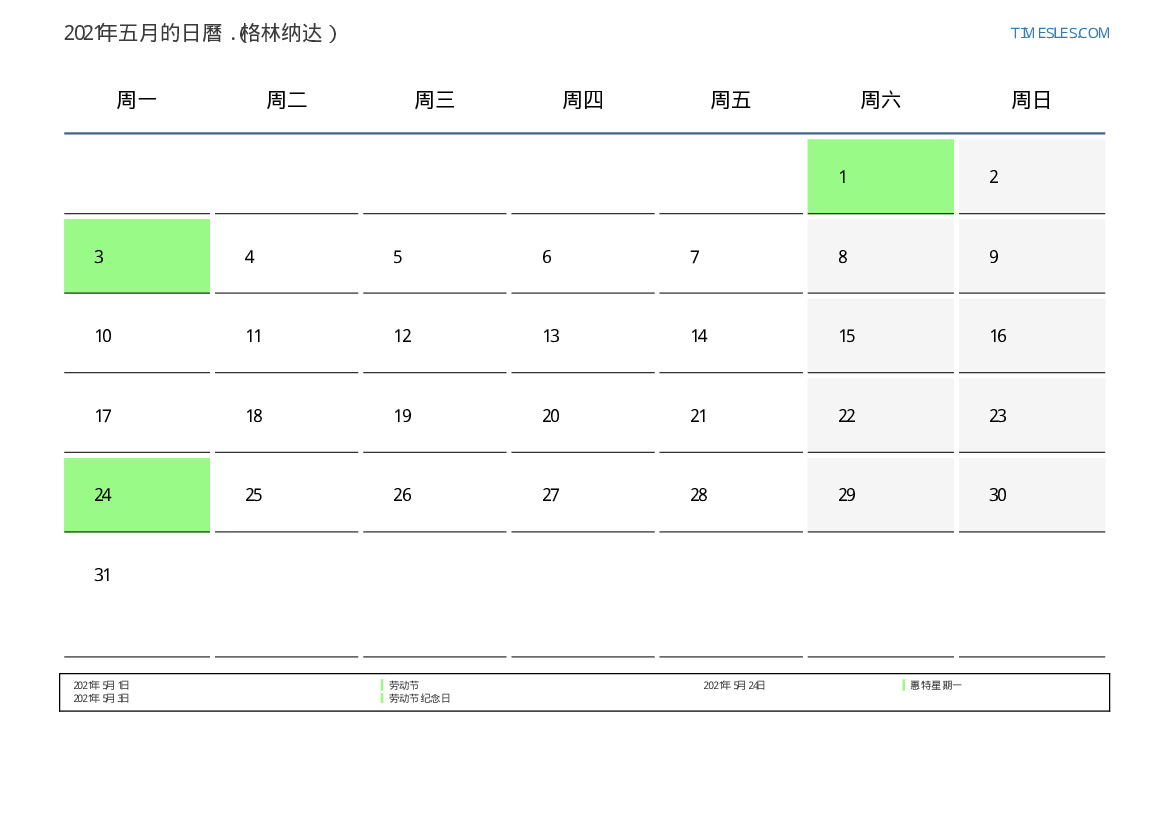The image size is (1169, 827).
Task: Select day 13 in the calendar
Action: coord(582,336)
